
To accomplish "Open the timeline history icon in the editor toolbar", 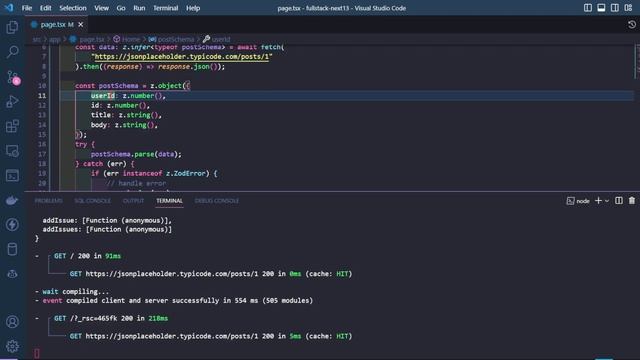I will (x=631, y=24).
